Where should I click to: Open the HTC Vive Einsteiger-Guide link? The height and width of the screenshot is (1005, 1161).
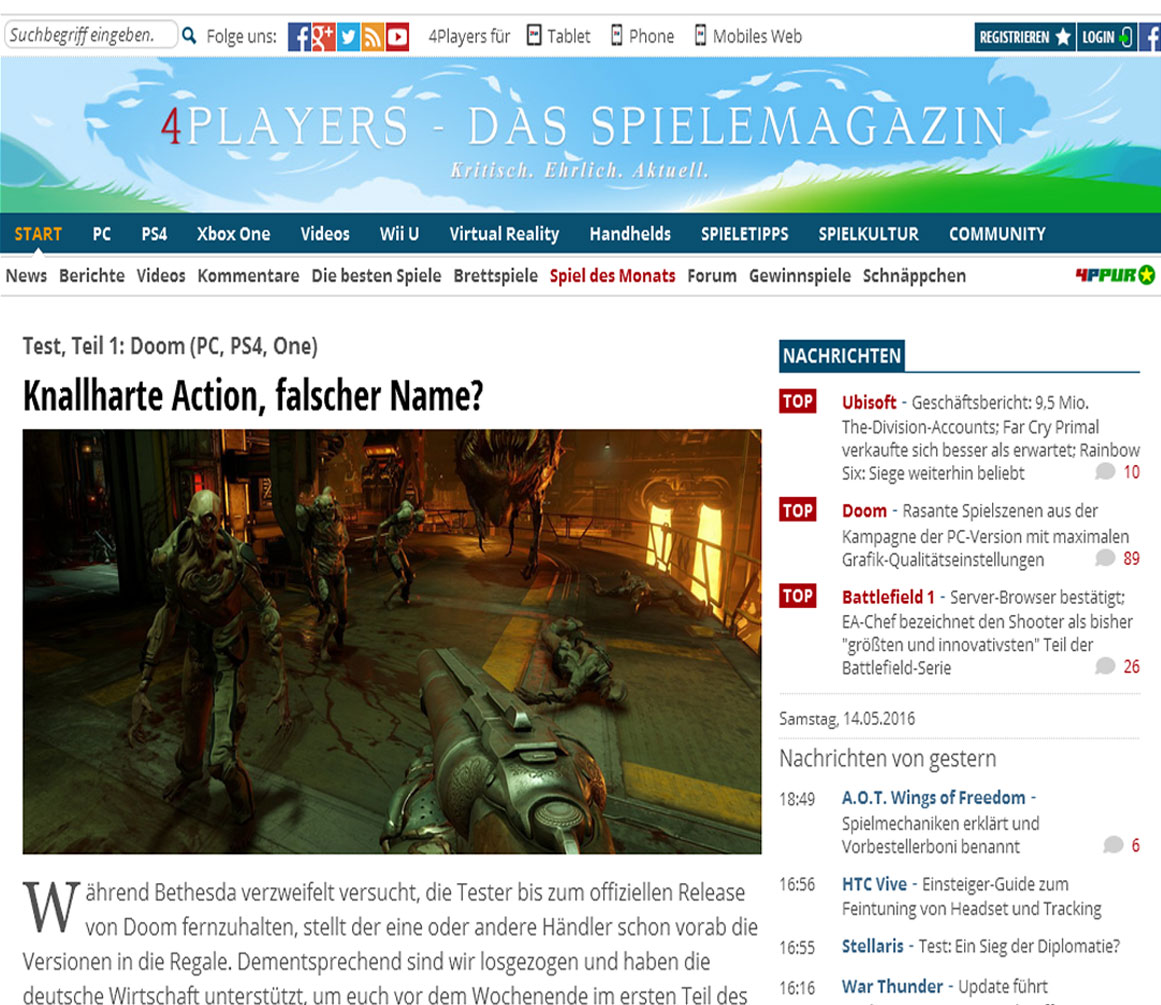click(971, 895)
